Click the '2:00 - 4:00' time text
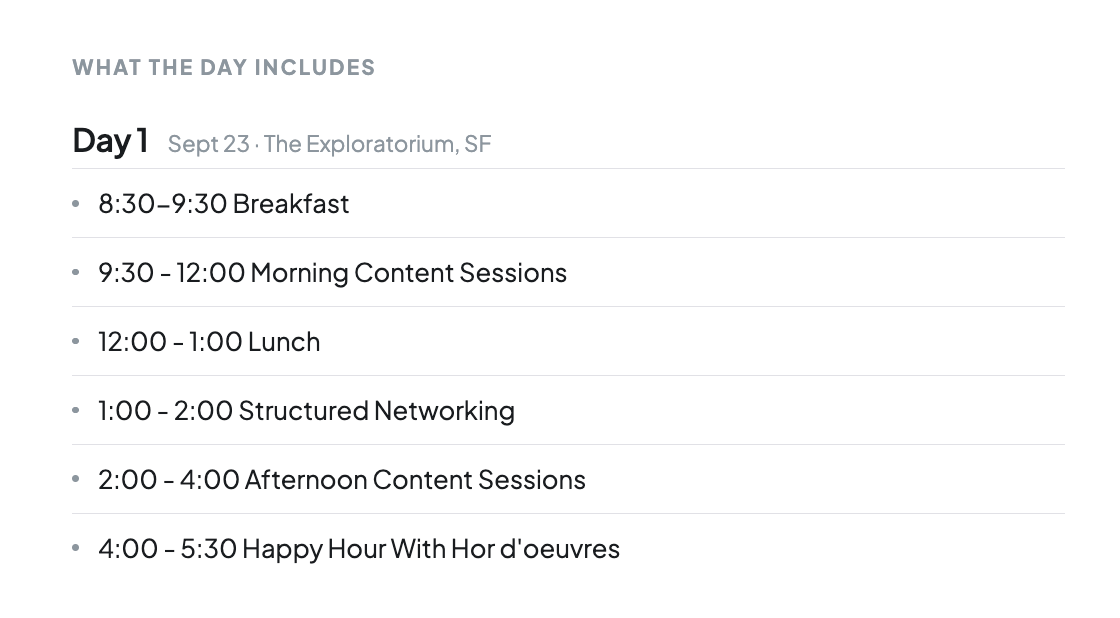 [169, 479]
